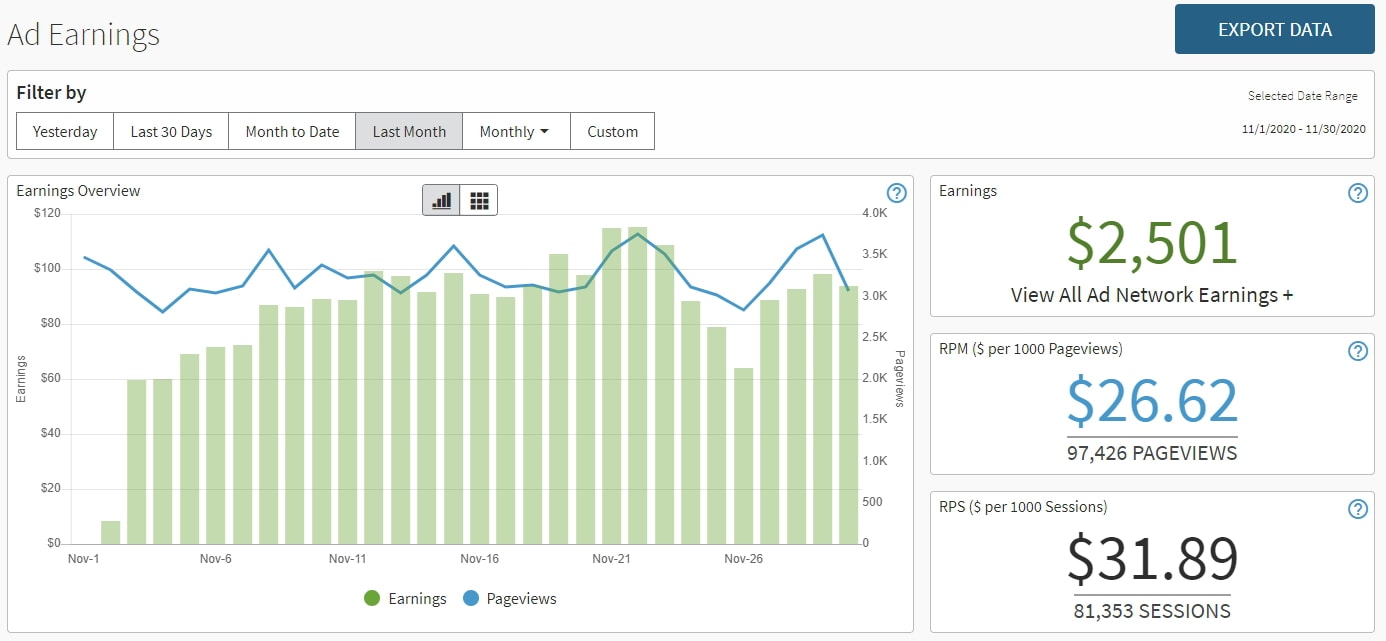Click the Filter by heading
This screenshot has width=1386, height=641.
tap(51, 92)
